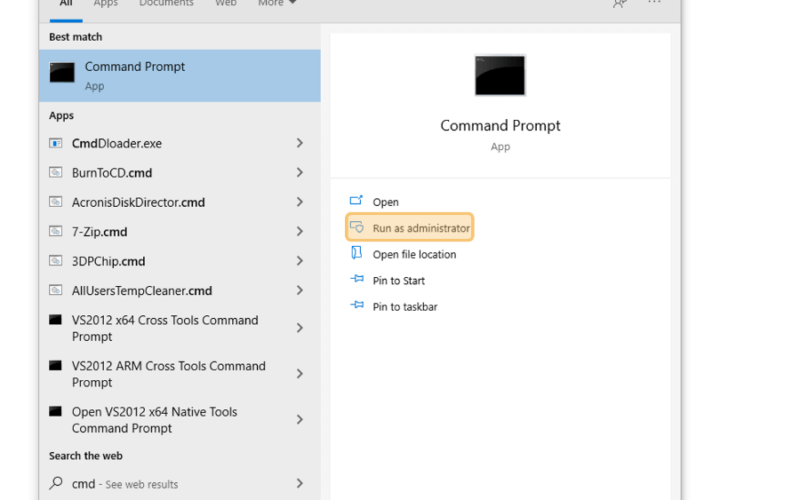Click the Open launch icon
The height and width of the screenshot is (500, 800).
(x=356, y=201)
